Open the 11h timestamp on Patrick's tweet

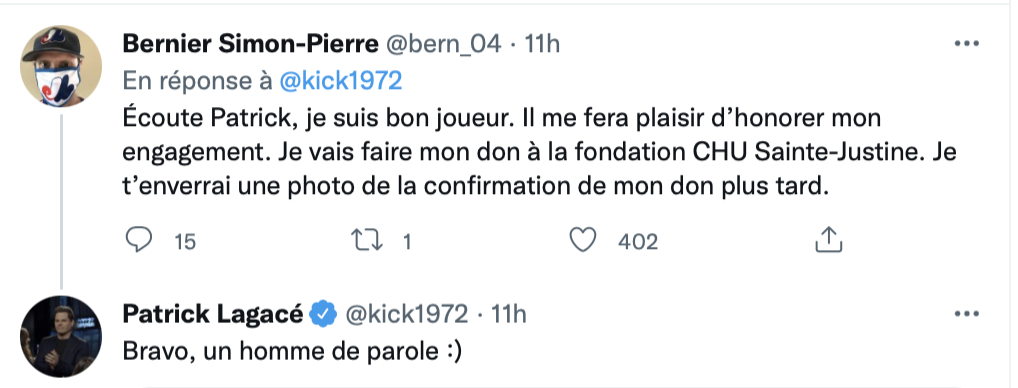508,314
